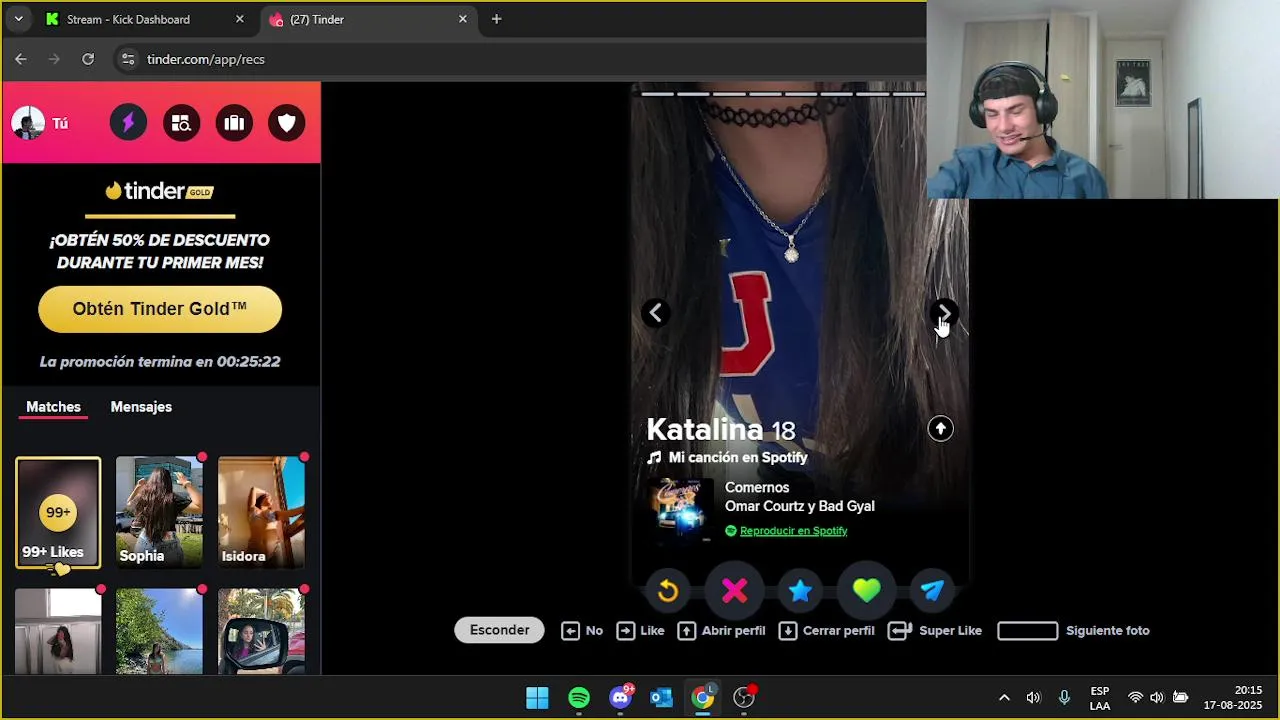Open Wi-Fi network settings icon

(1135, 698)
